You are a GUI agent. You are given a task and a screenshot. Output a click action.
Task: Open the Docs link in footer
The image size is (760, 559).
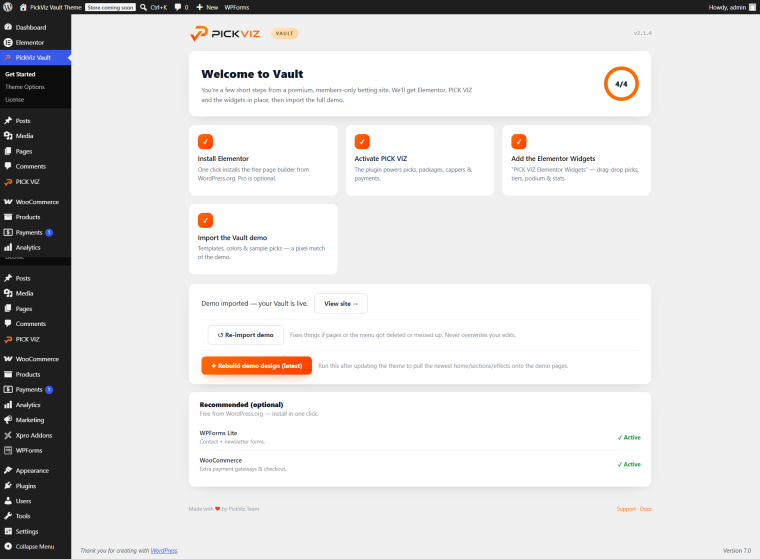pos(646,509)
